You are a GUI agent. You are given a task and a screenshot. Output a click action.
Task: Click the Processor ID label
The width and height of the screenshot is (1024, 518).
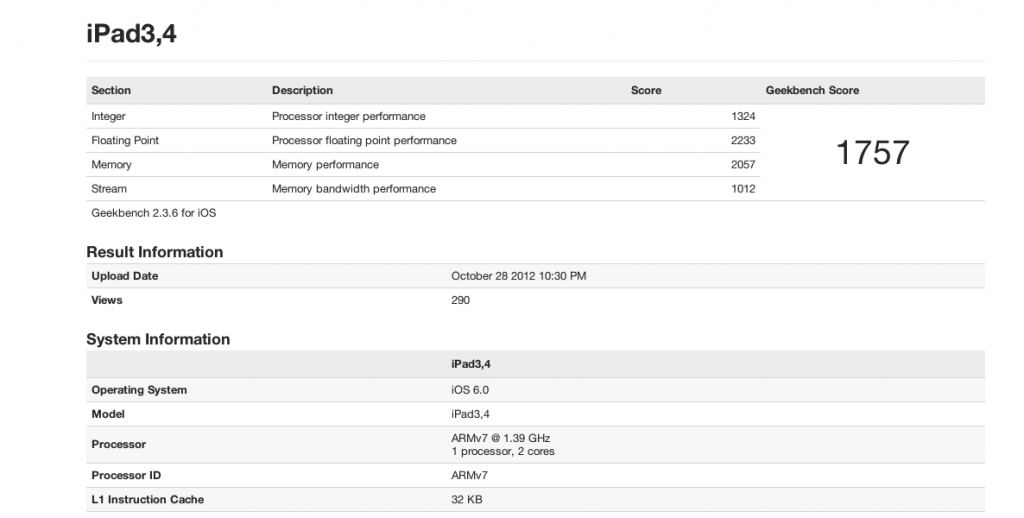pos(126,476)
